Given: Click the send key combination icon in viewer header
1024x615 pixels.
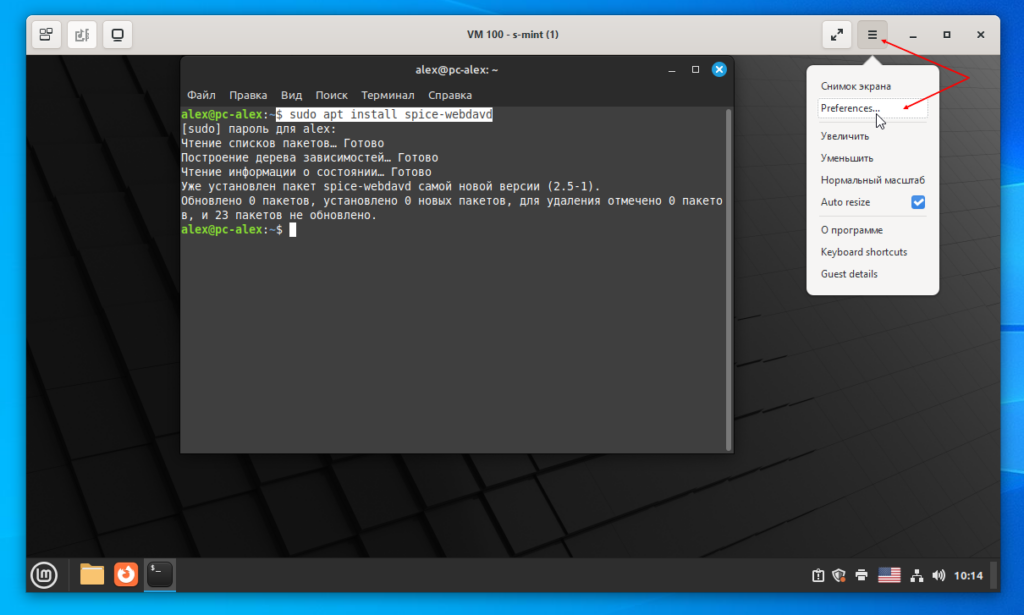Looking at the screenshot, I should tap(46, 35).
